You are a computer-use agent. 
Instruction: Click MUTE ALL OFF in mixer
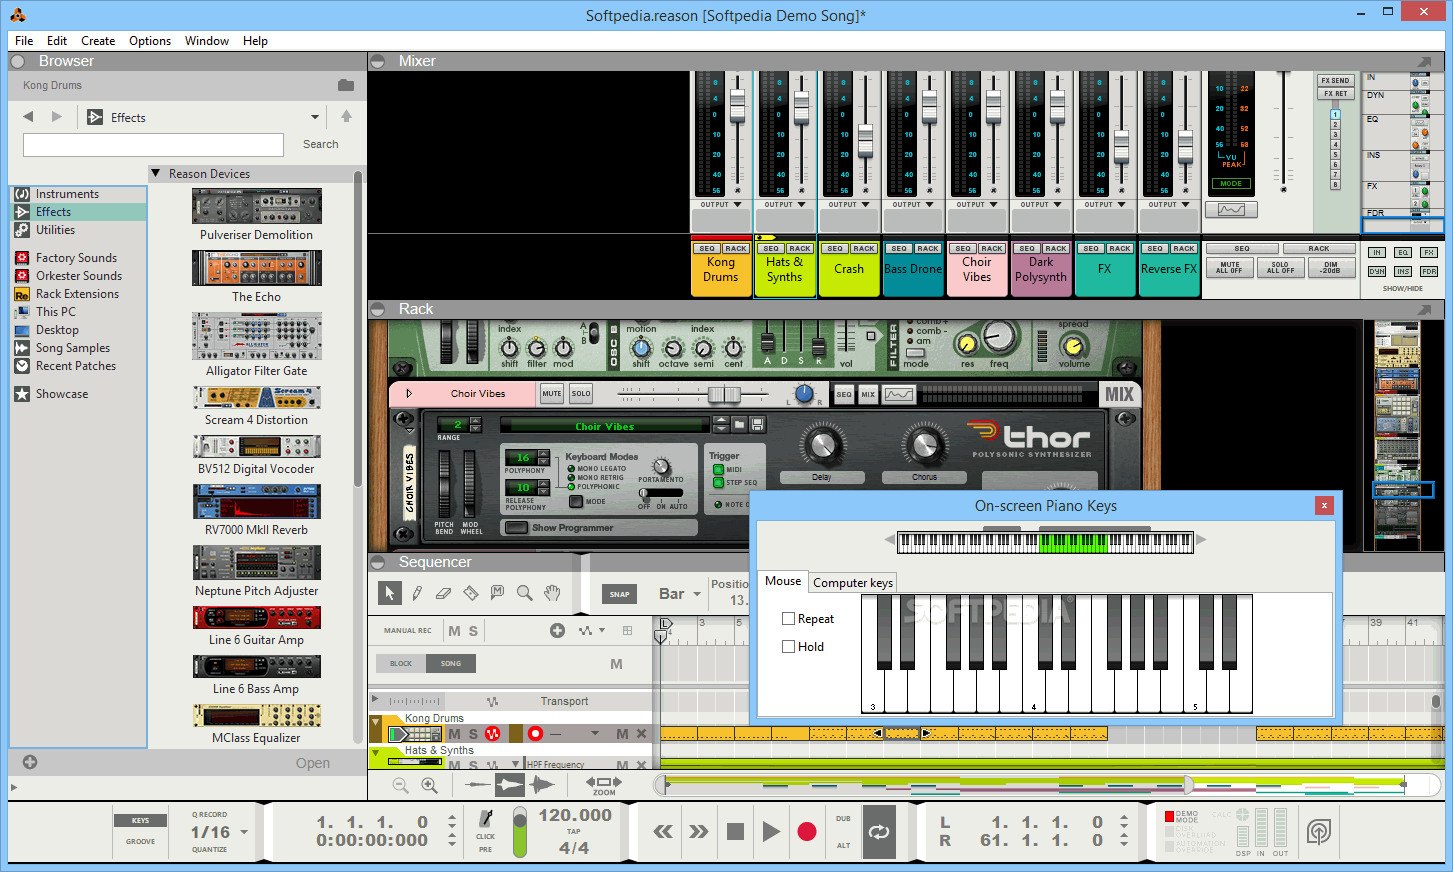click(1229, 268)
